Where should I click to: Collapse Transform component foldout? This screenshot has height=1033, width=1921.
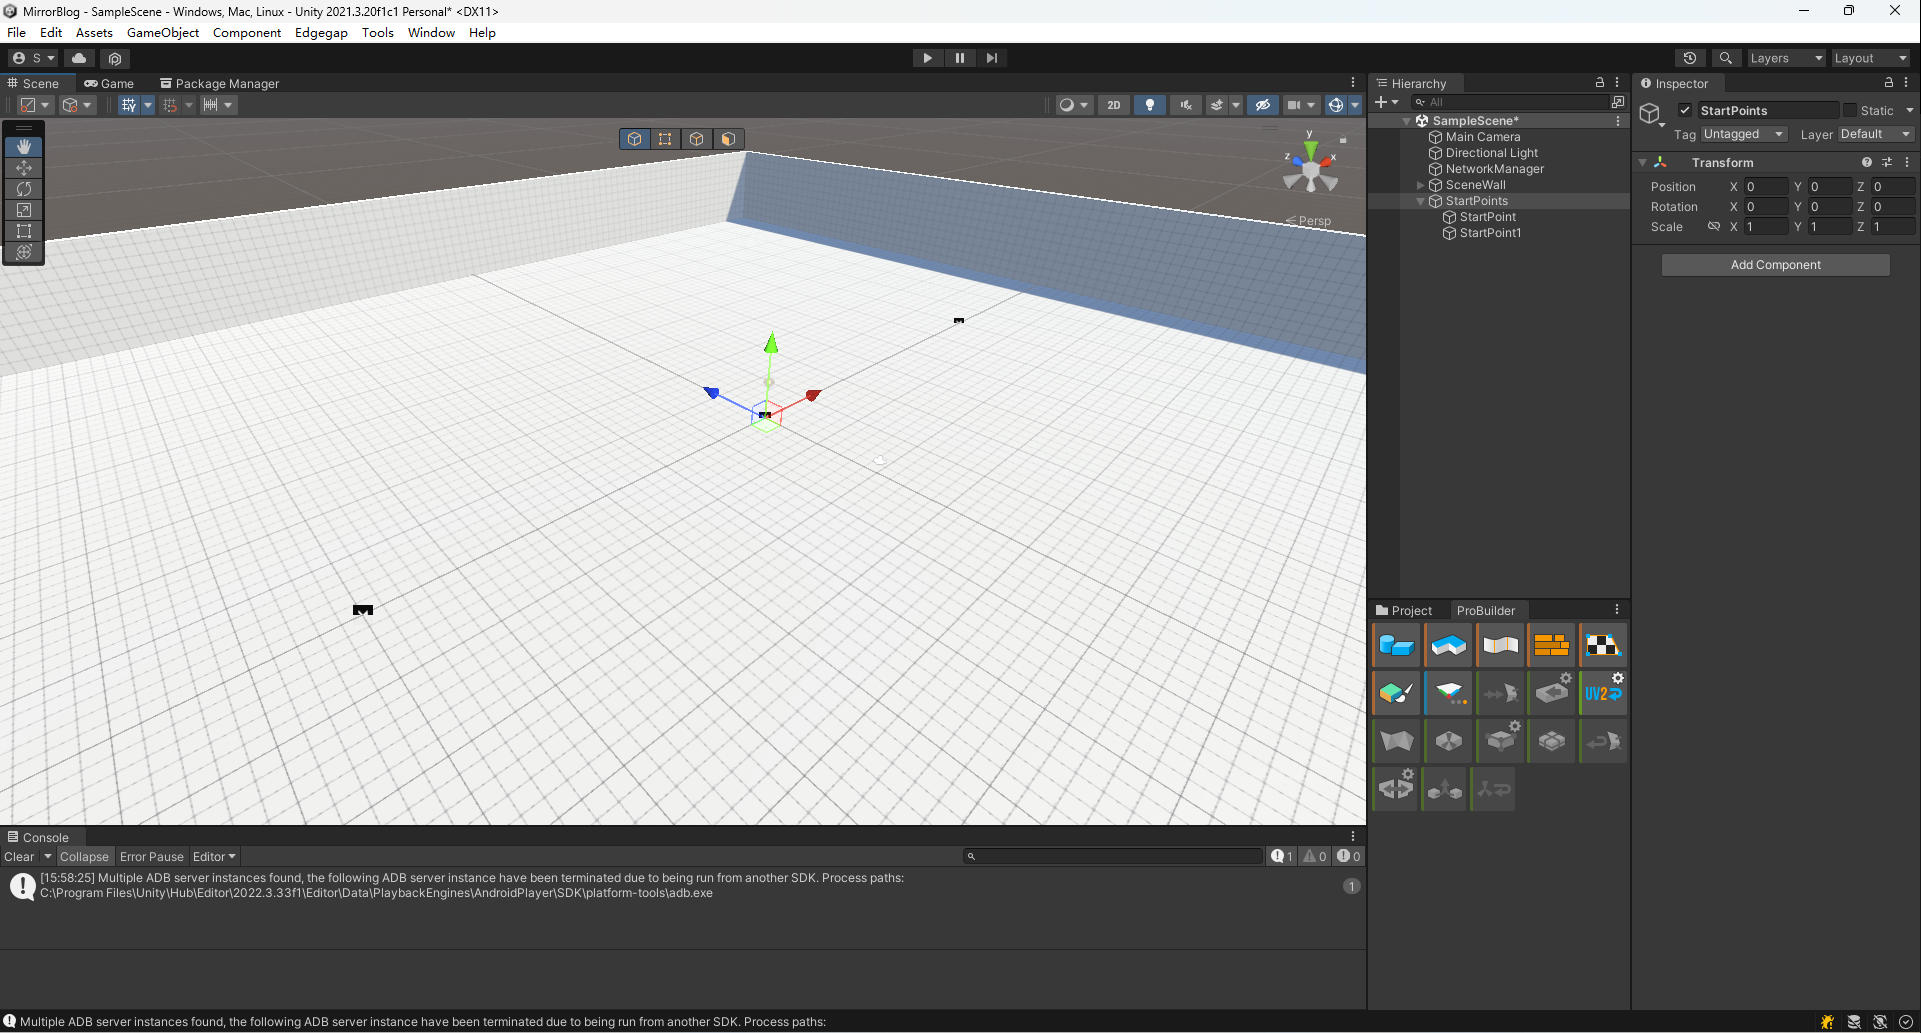click(1642, 162)
